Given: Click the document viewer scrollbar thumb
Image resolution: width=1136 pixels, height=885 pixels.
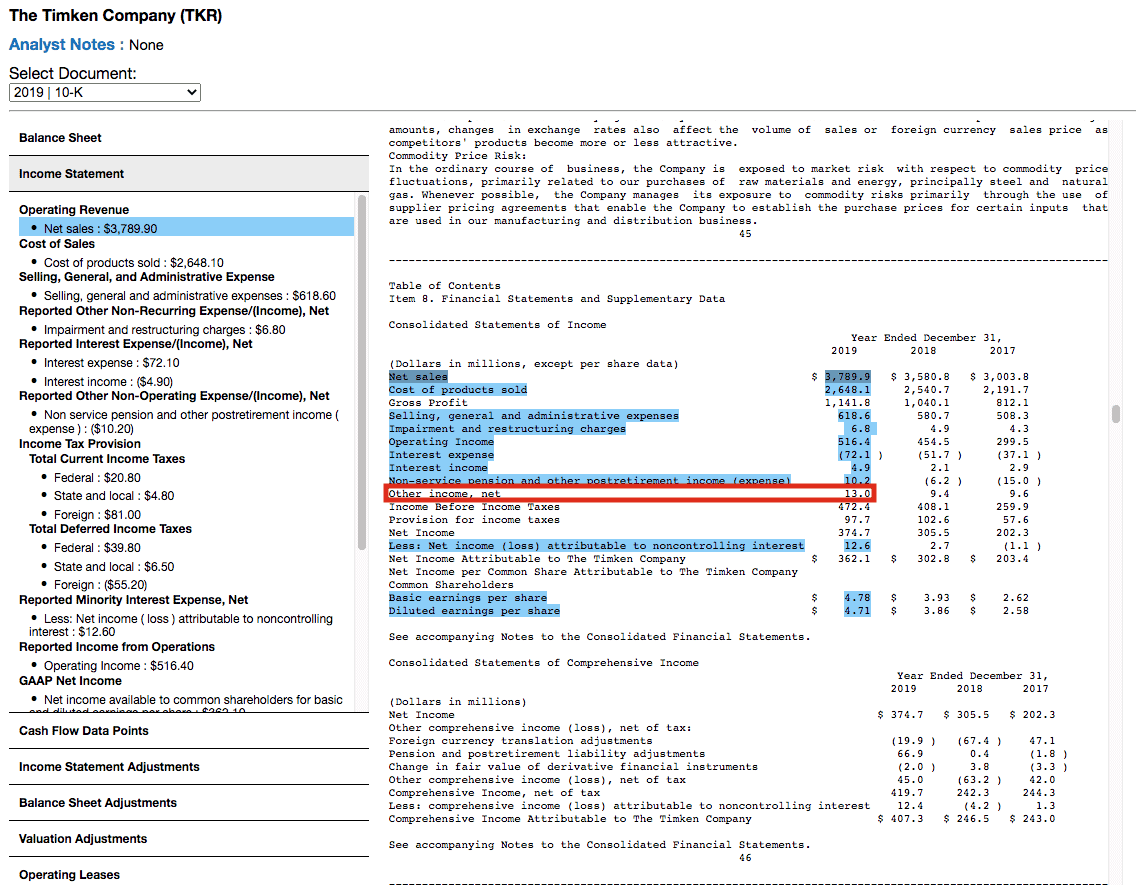Looking at the screenshot, I should tap(1116, 414).
